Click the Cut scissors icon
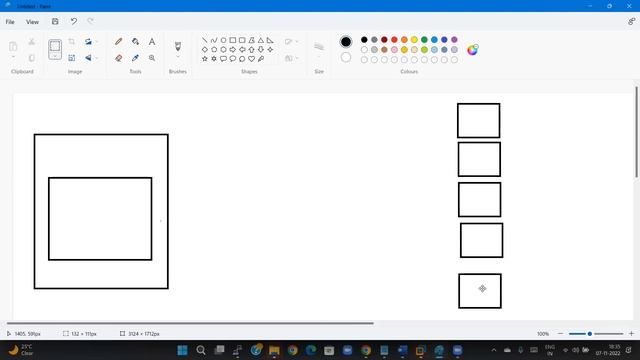The image size is (640, 360). 31,42
